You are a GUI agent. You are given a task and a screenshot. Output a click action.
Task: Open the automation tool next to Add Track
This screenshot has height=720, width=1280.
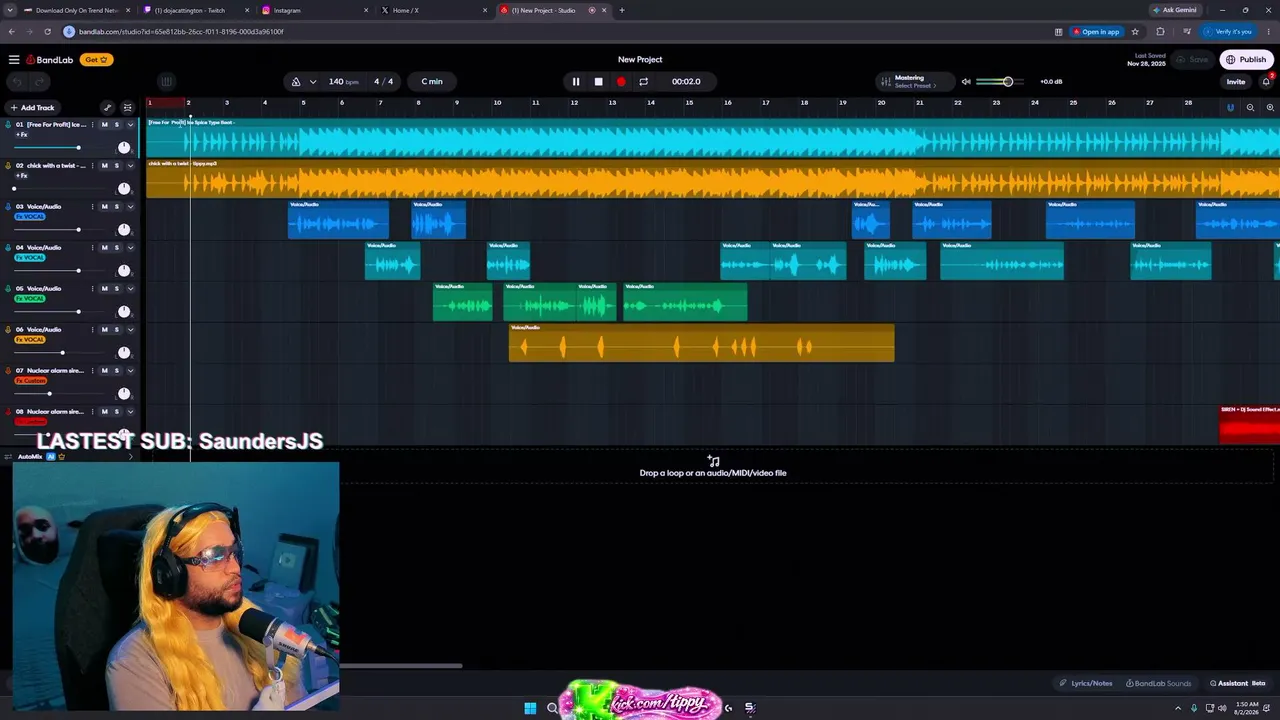pos(108,108)
